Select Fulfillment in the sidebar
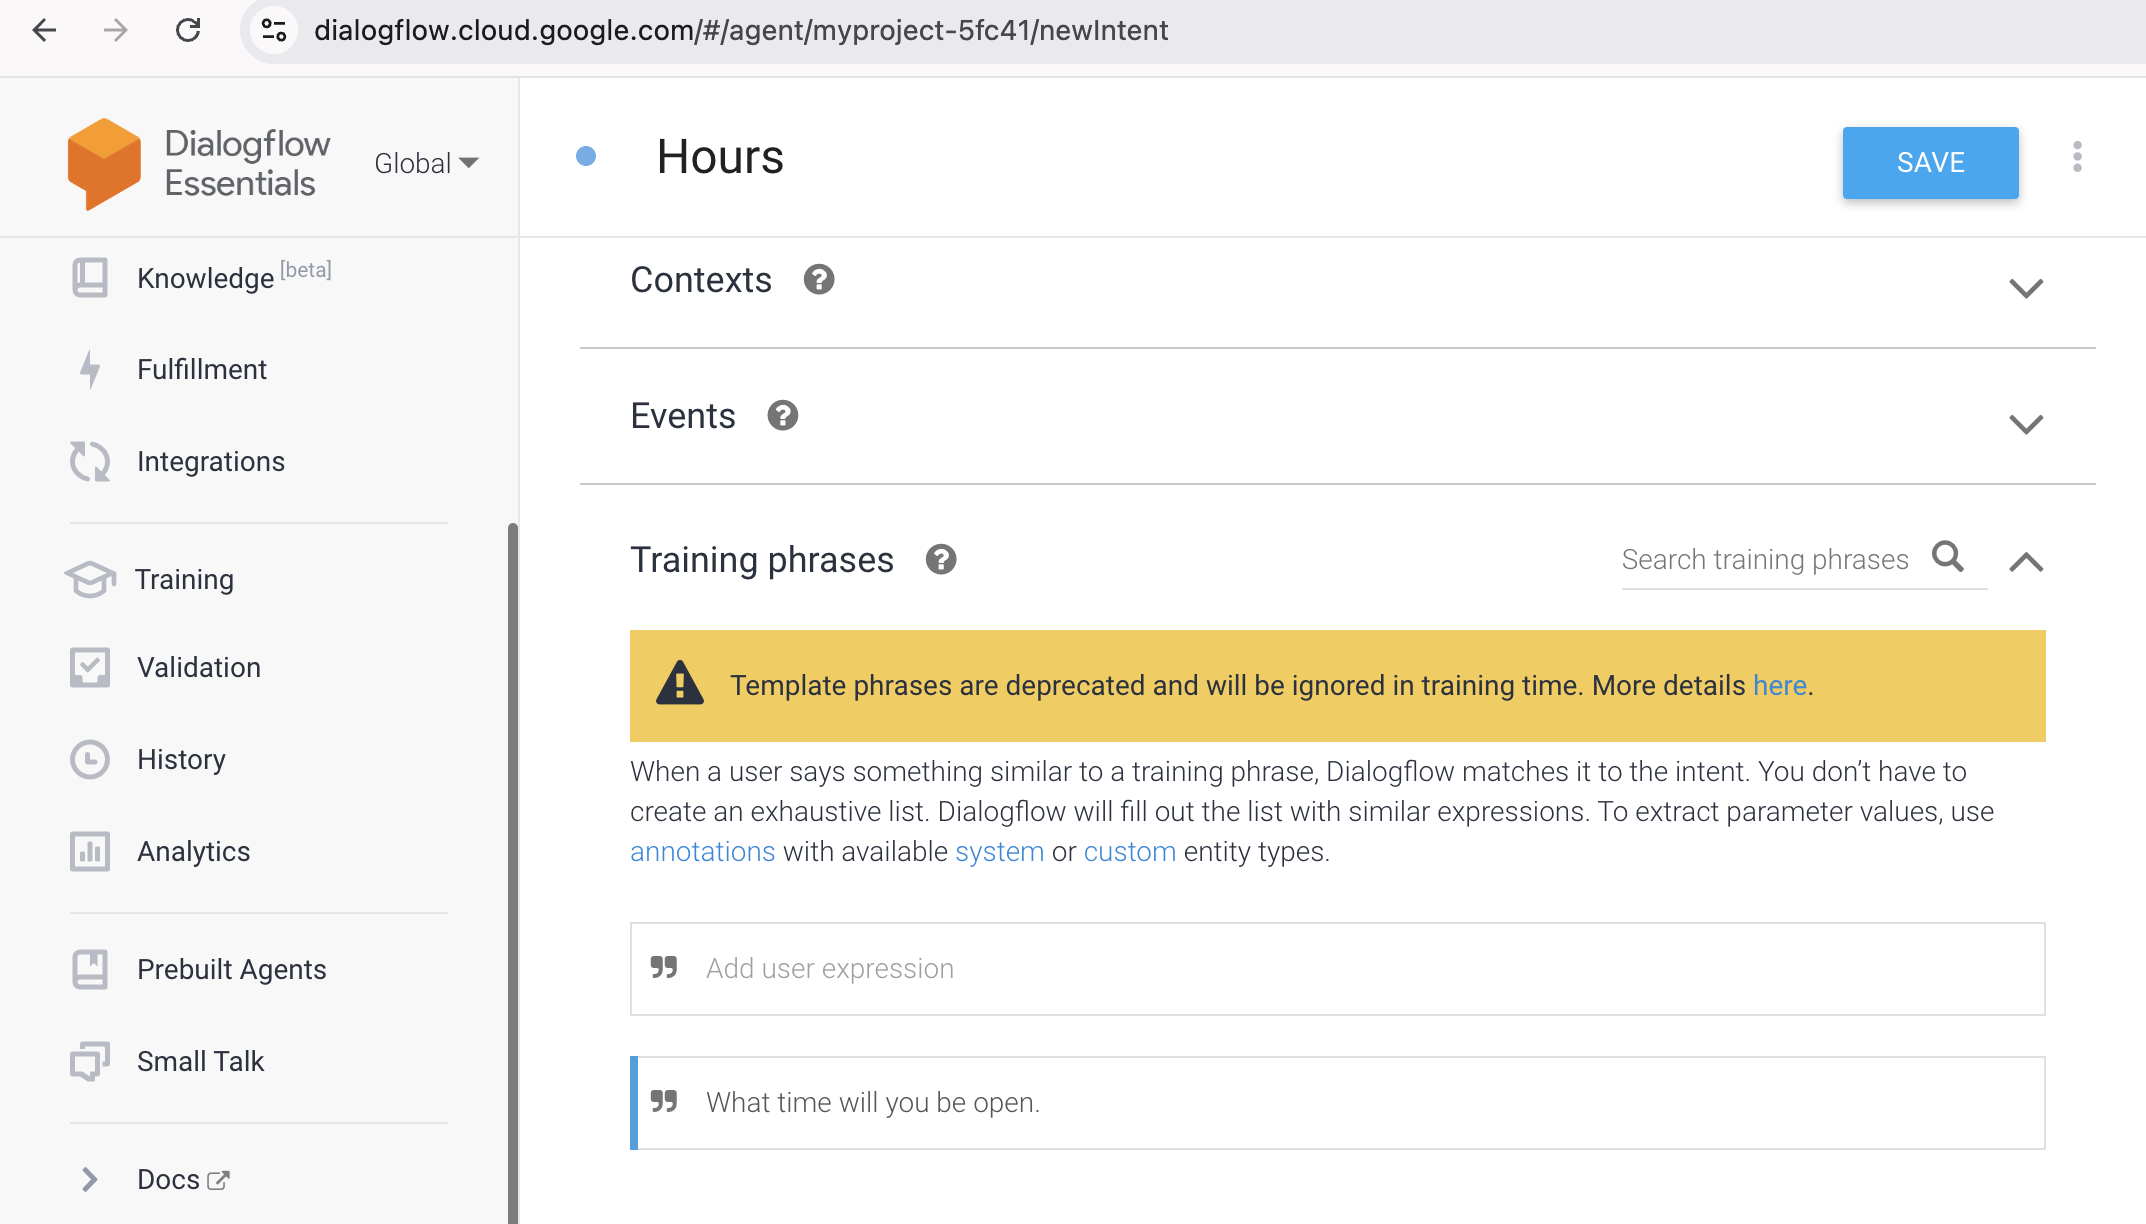 click(x=201, y=369)
